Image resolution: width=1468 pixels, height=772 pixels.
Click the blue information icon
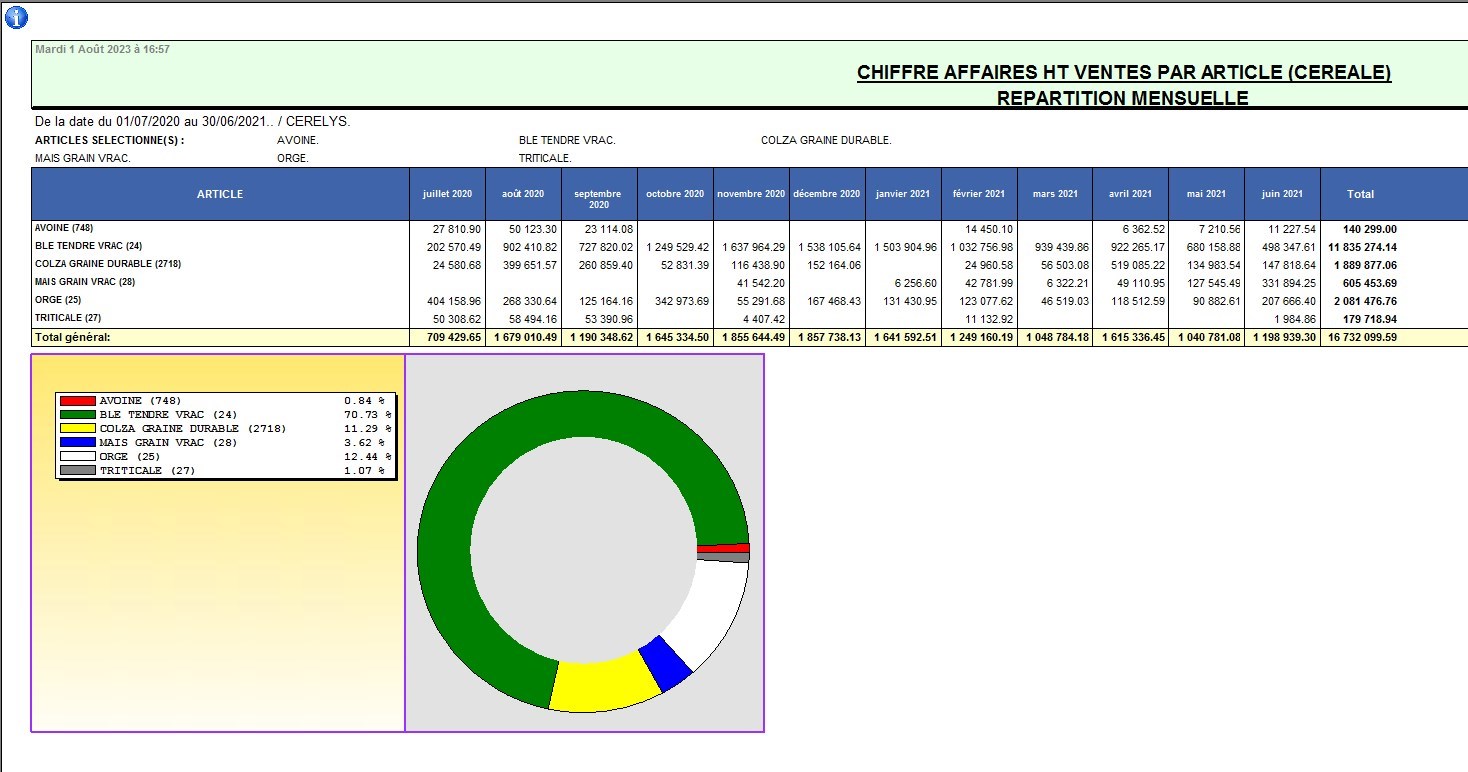tap(17, 17)
